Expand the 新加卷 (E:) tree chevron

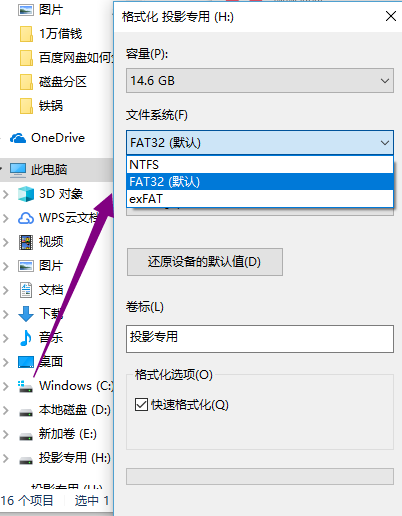tap(5, 434)
